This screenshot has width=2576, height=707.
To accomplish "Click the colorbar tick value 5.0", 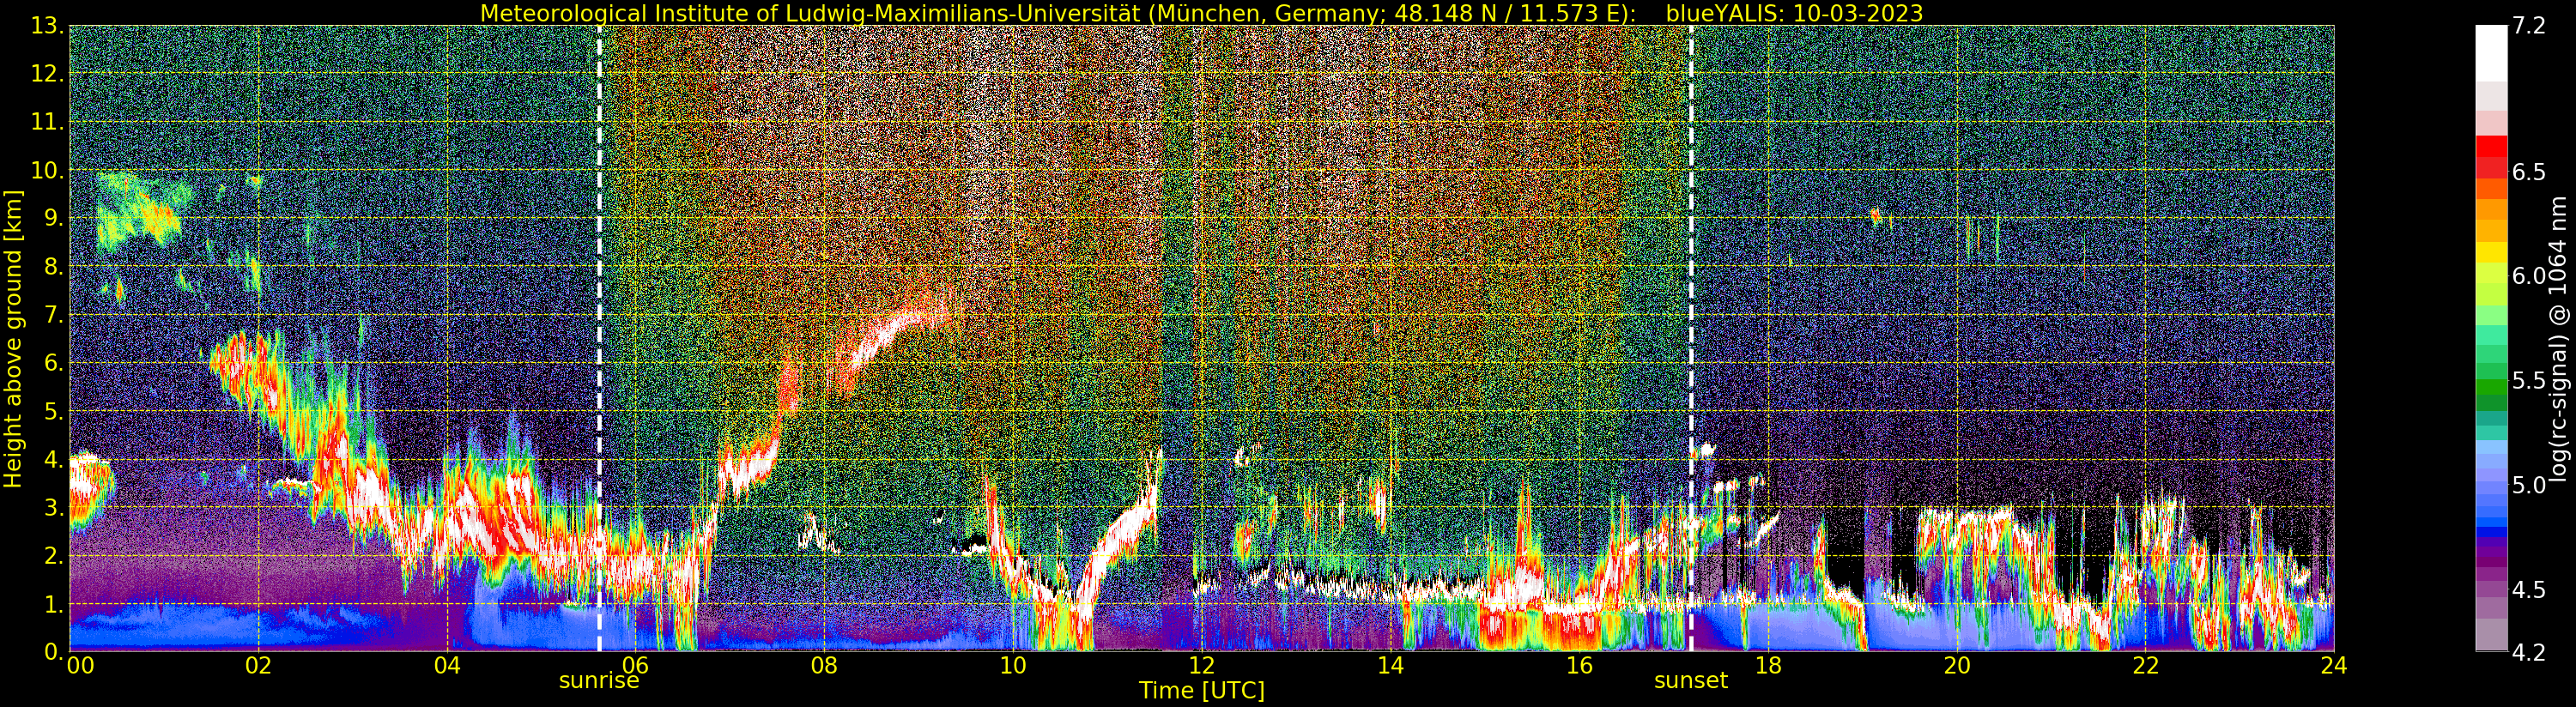I will 2529,486.
